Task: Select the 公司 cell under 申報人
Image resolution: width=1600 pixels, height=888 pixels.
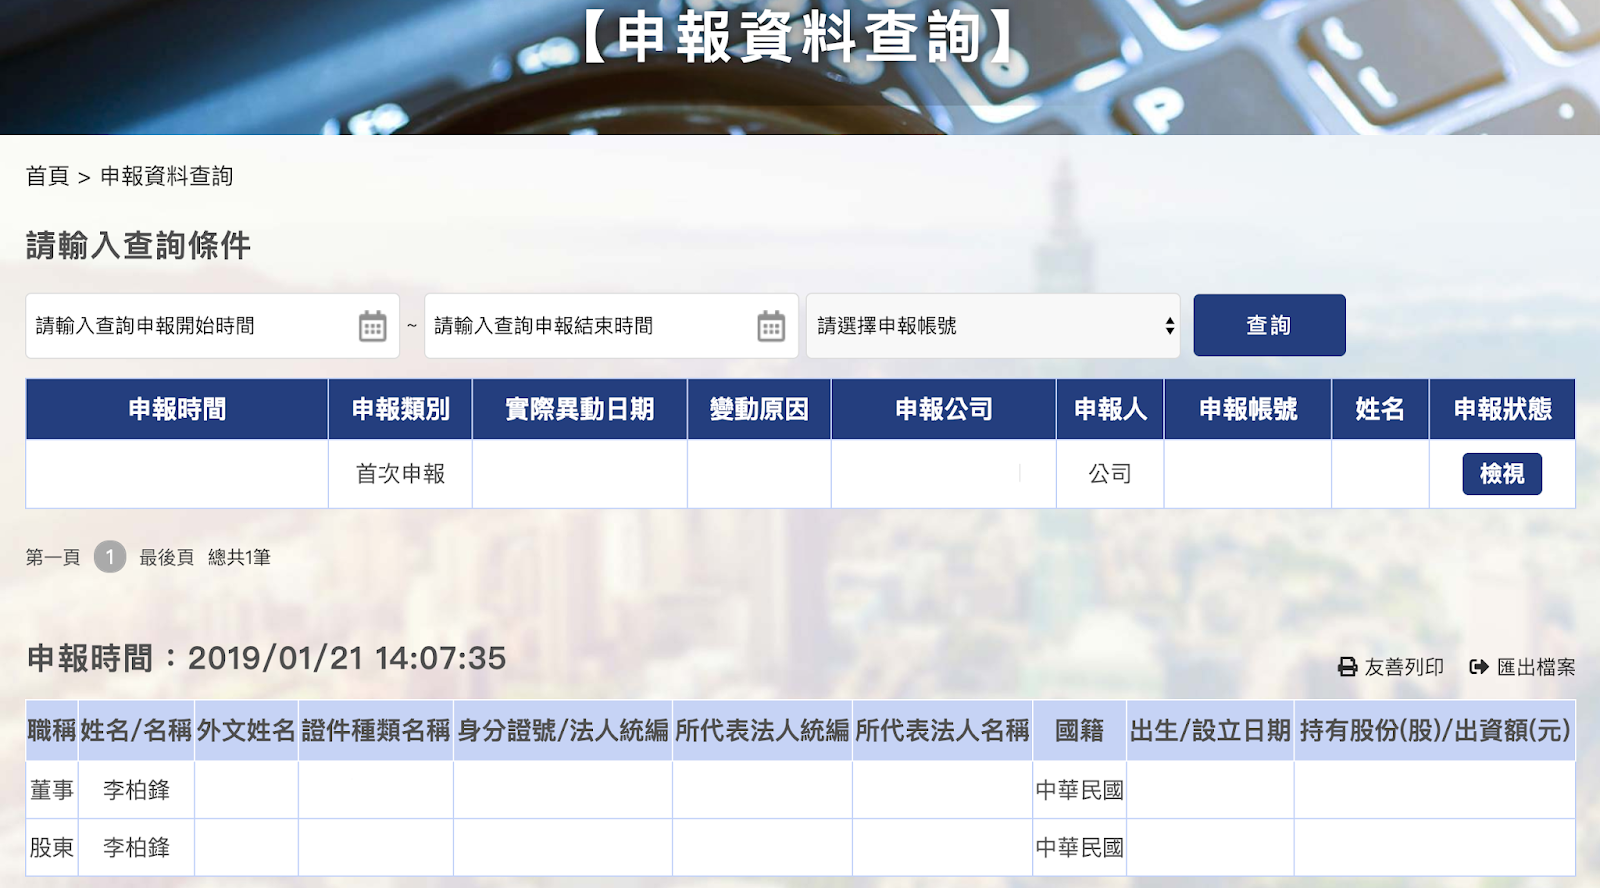Action: coord(1110,474)
